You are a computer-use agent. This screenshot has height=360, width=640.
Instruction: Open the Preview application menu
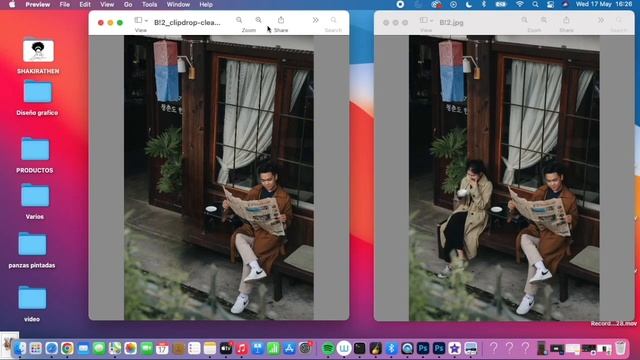pyautogui.click(x=38, y=4)
